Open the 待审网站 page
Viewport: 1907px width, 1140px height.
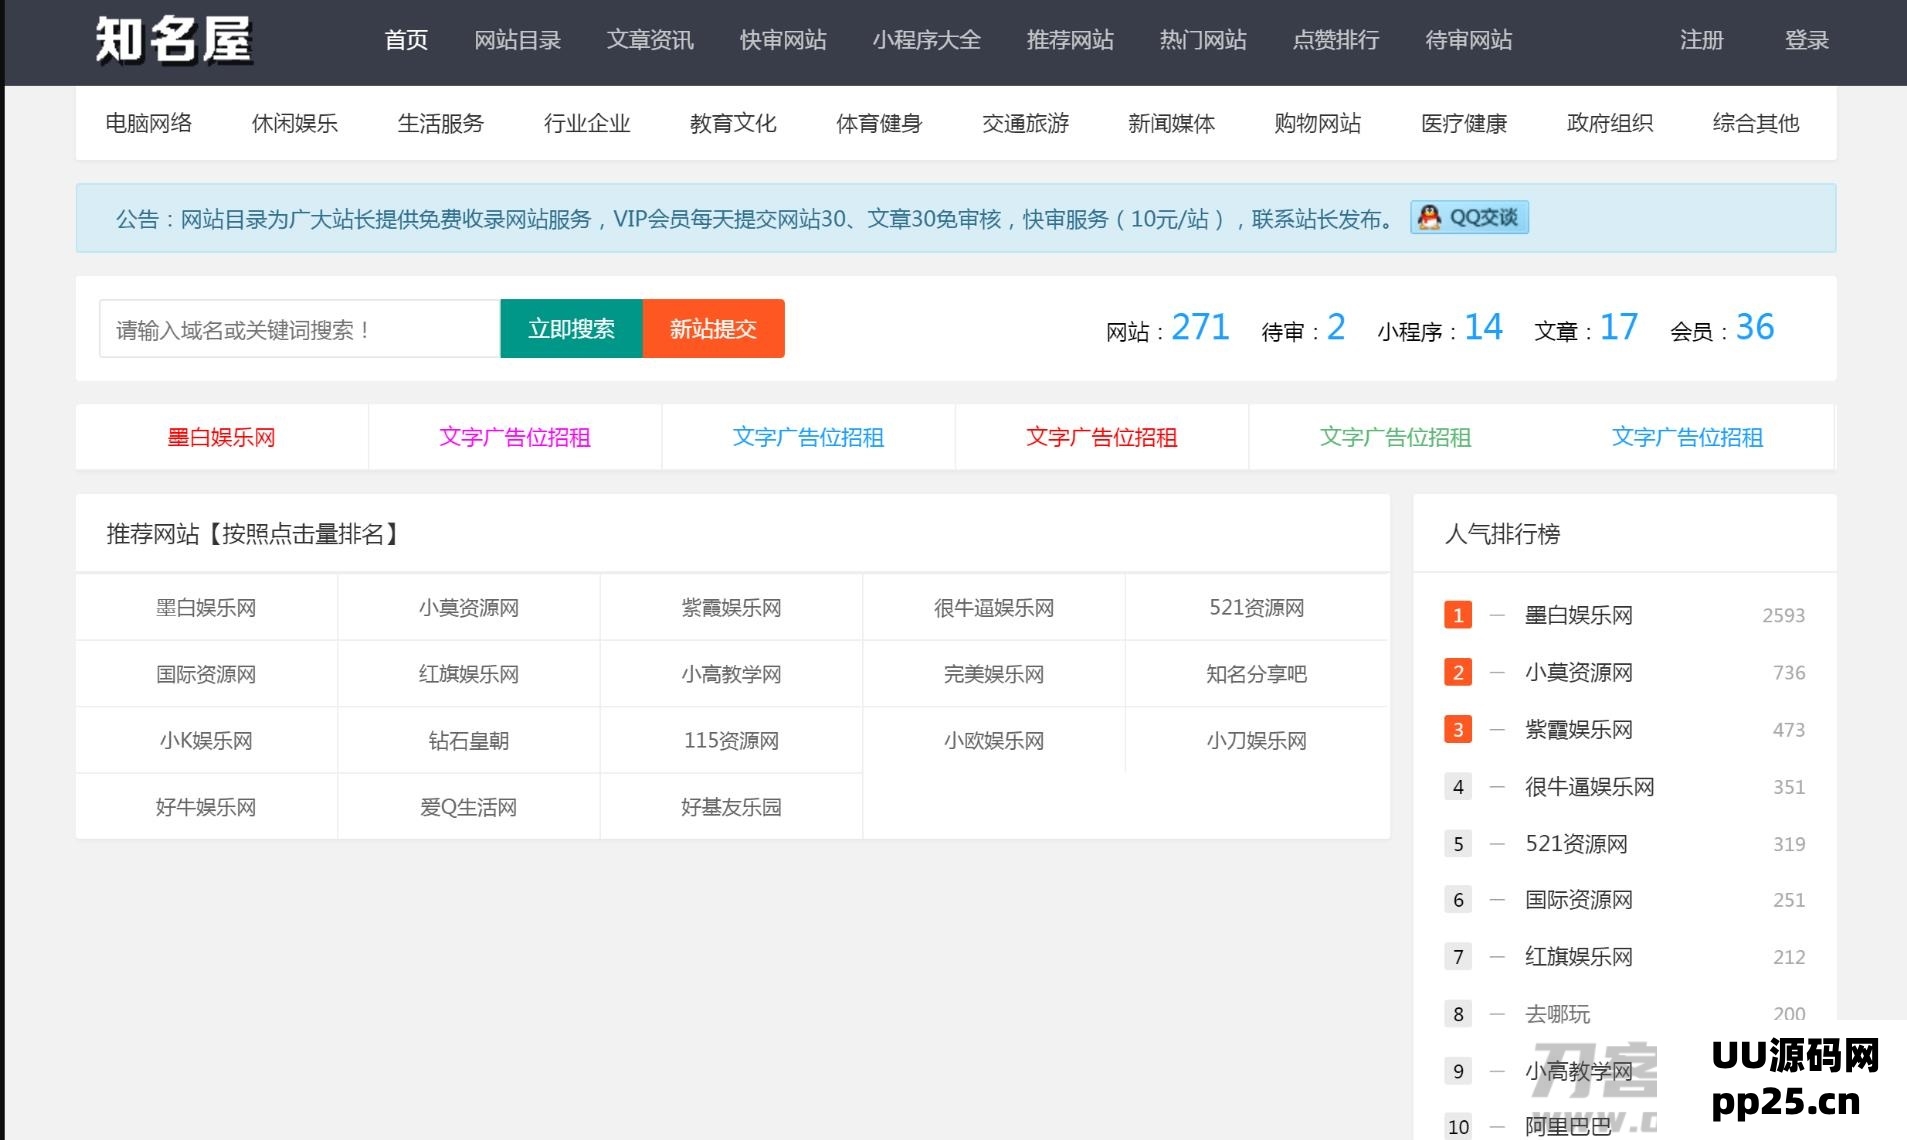1467,41
